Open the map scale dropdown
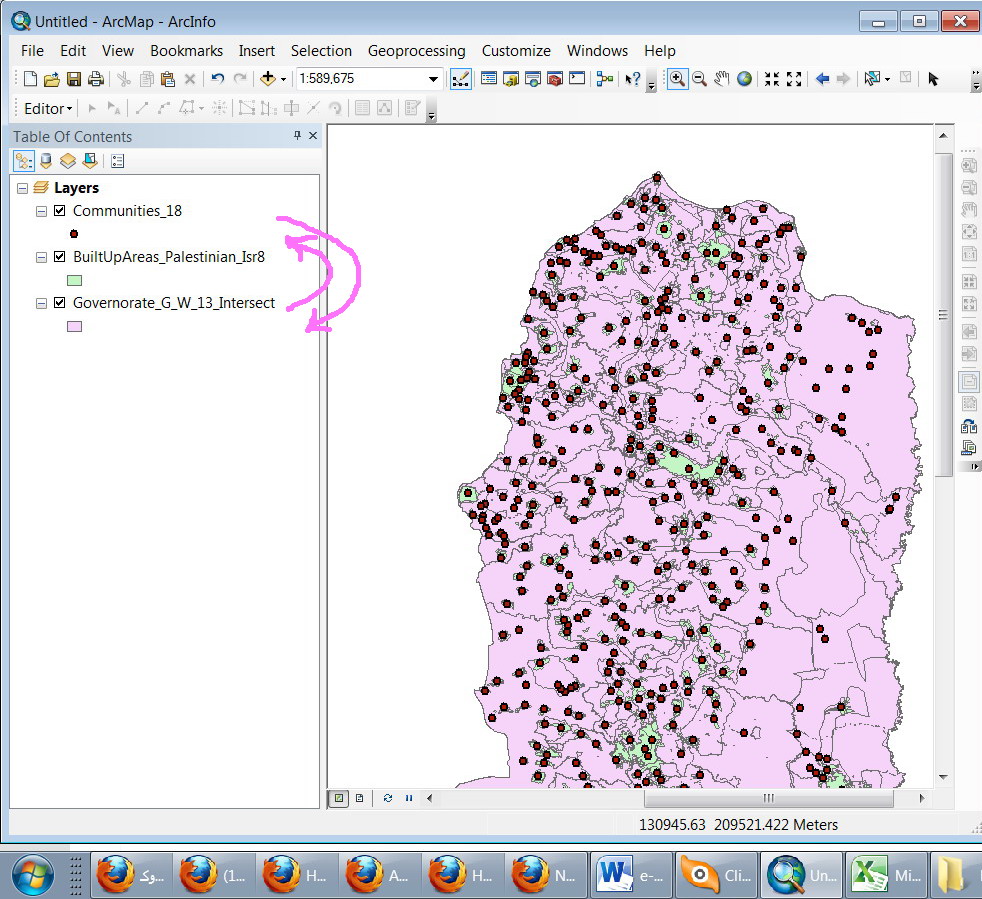Screen dimensions: 982x899 point(433,79)
